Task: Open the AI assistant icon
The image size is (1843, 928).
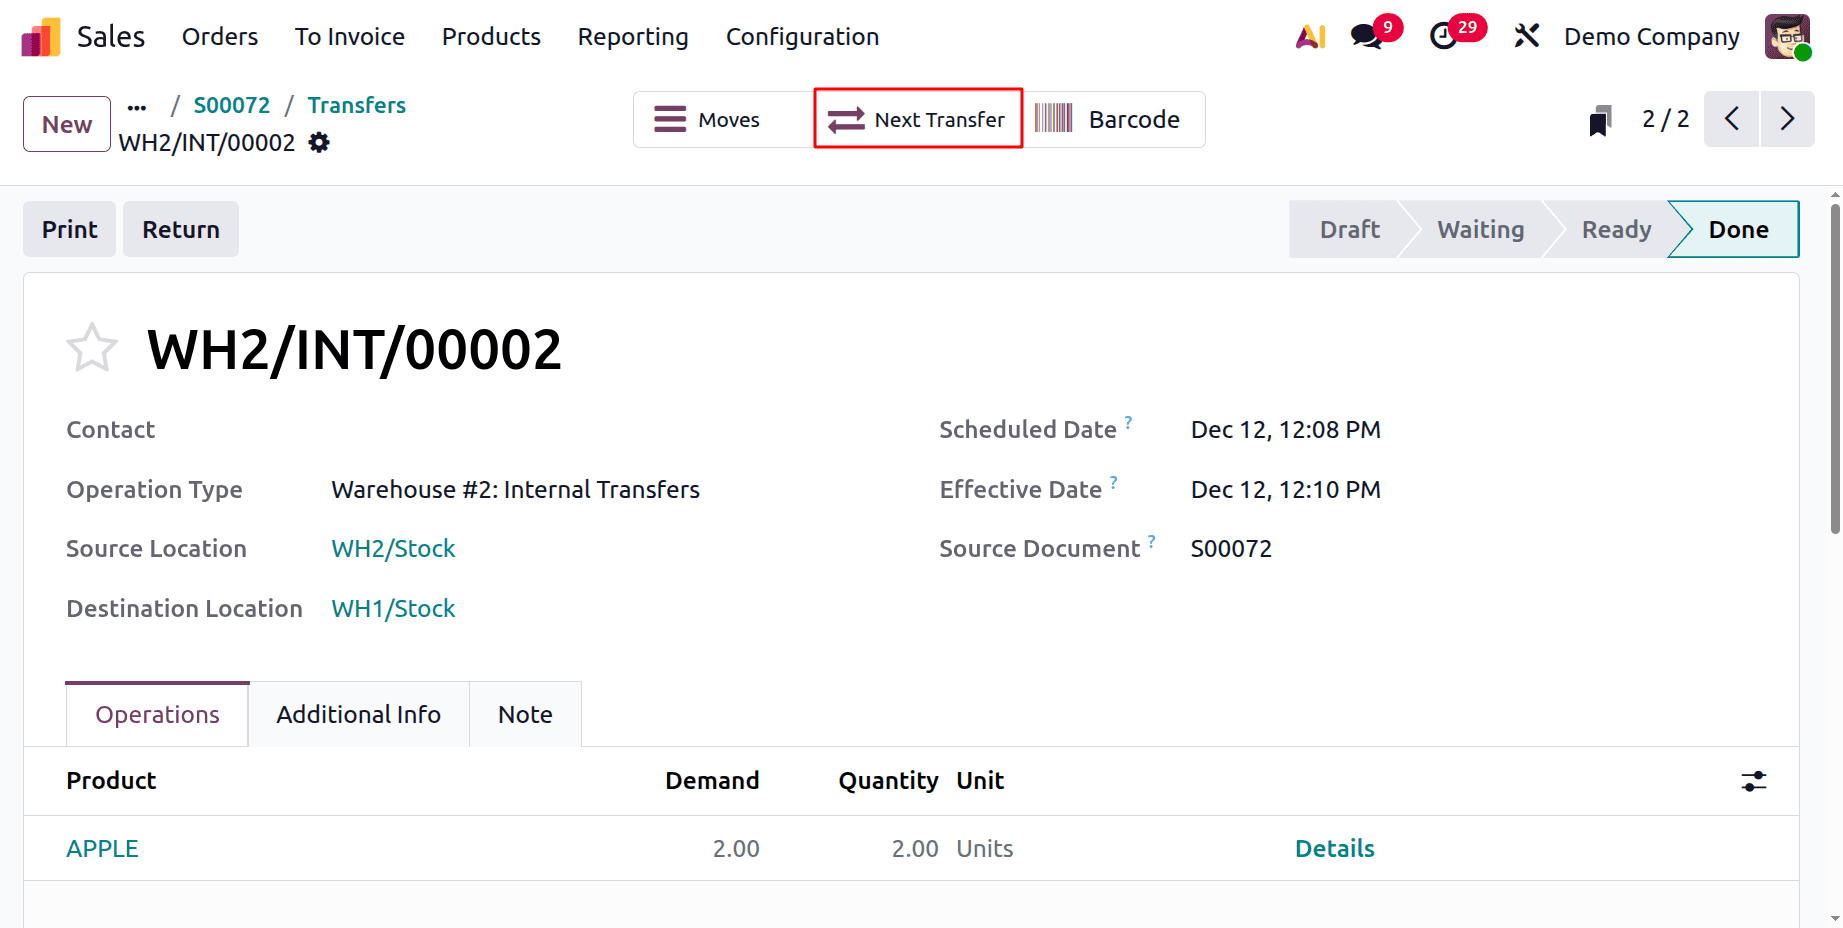Action: coord(1310,36)
